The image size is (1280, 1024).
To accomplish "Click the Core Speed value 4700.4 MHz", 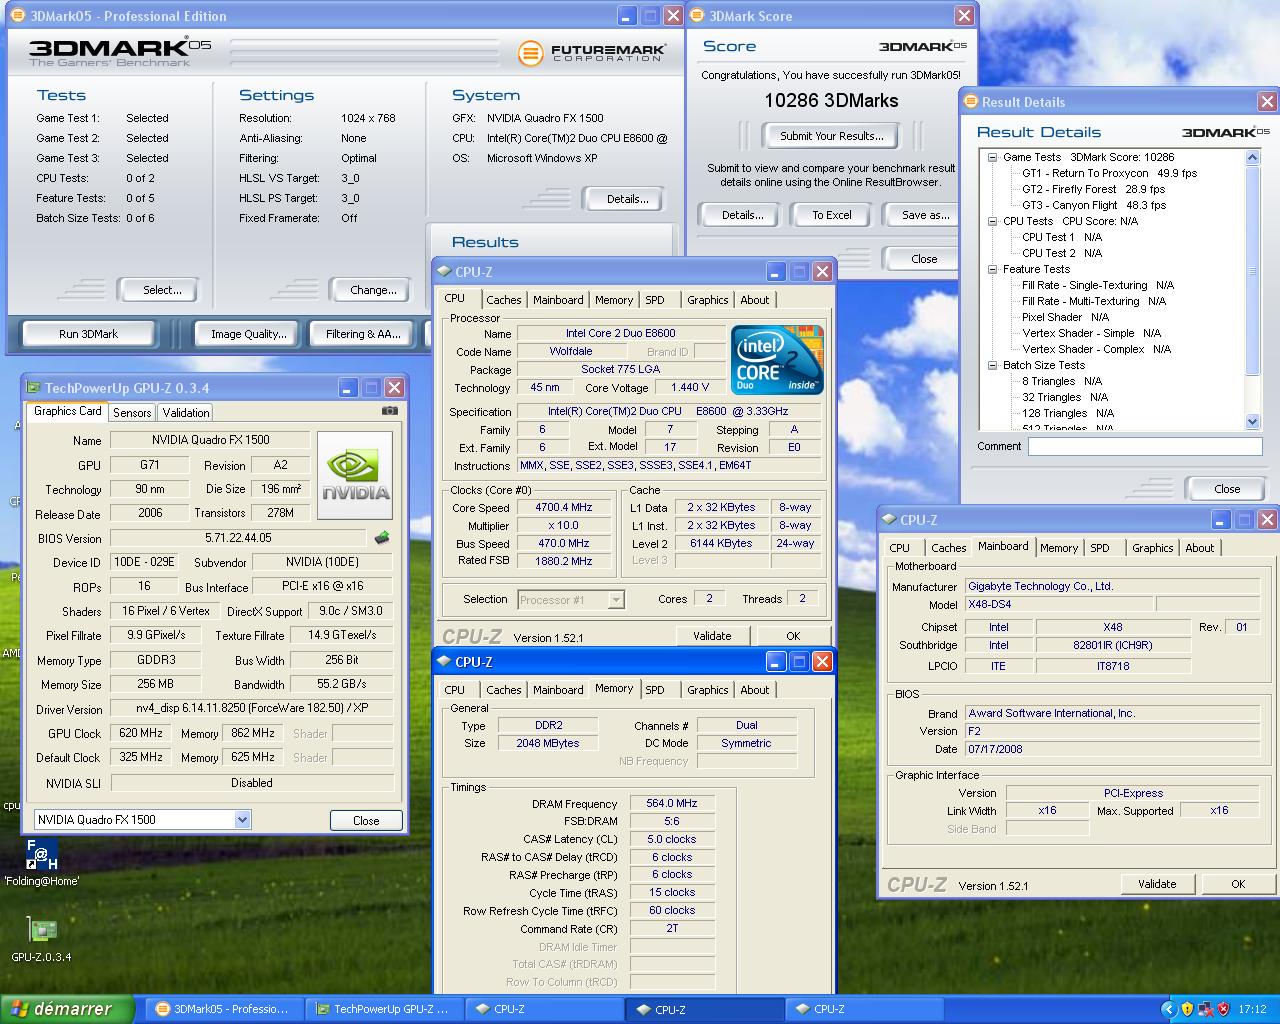I will pyautogui.click(x=564, y=508).
